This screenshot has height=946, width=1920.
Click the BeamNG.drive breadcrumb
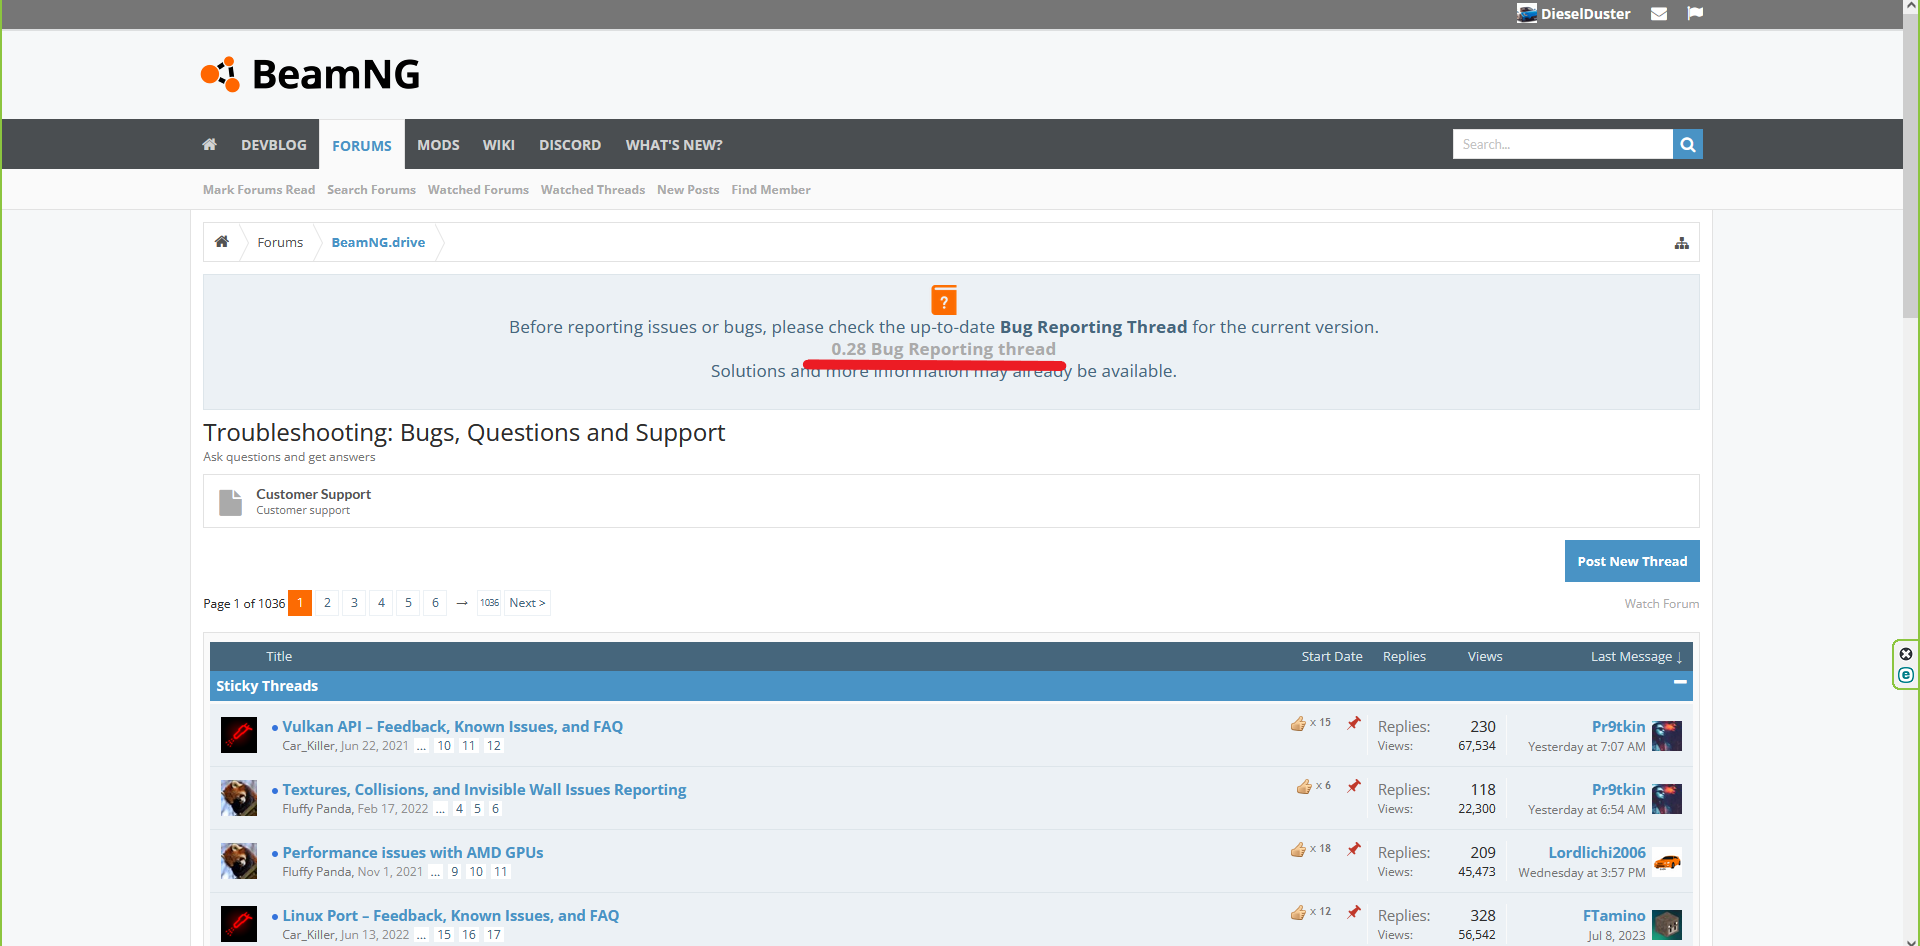(378, 242)
